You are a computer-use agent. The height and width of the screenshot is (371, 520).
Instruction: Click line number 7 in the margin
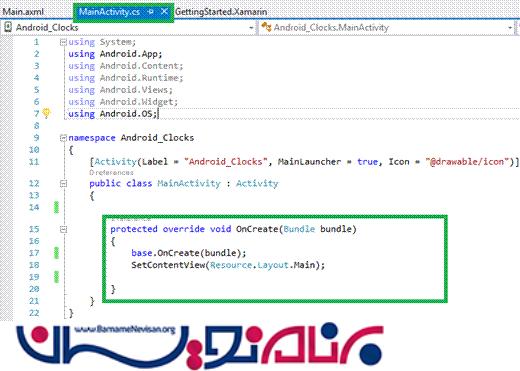36,114
